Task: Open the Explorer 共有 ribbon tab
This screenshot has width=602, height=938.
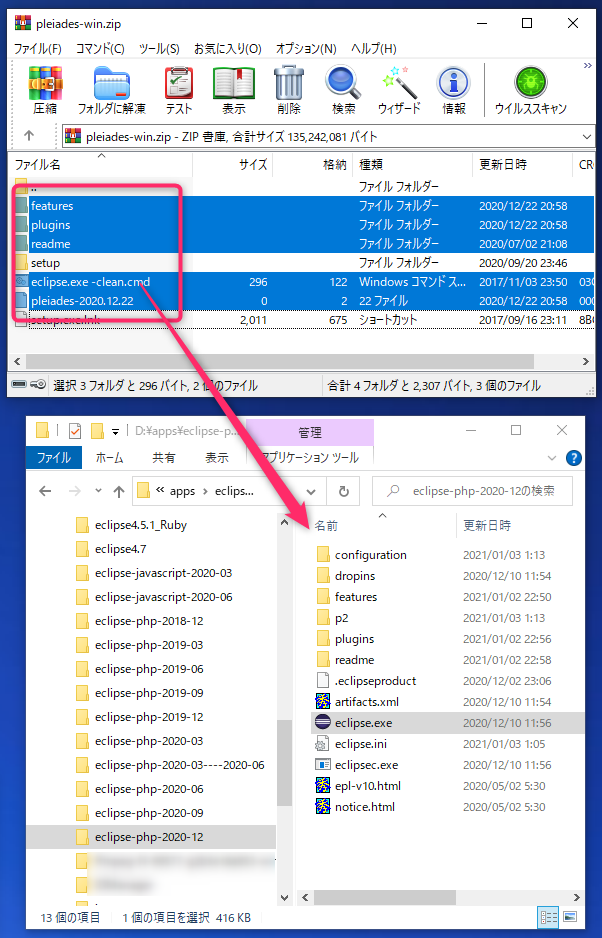Action: 163,458
